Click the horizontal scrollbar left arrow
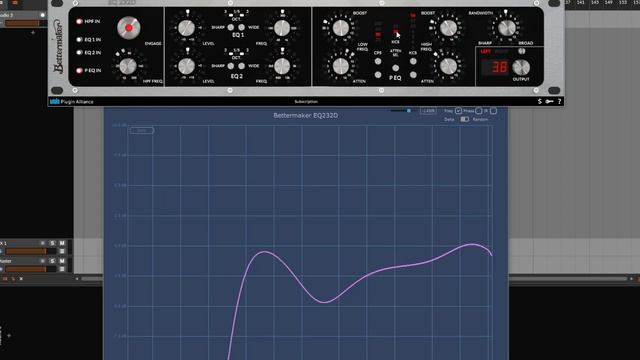Viewport: 640px width, 360px height. coord(77,279)
